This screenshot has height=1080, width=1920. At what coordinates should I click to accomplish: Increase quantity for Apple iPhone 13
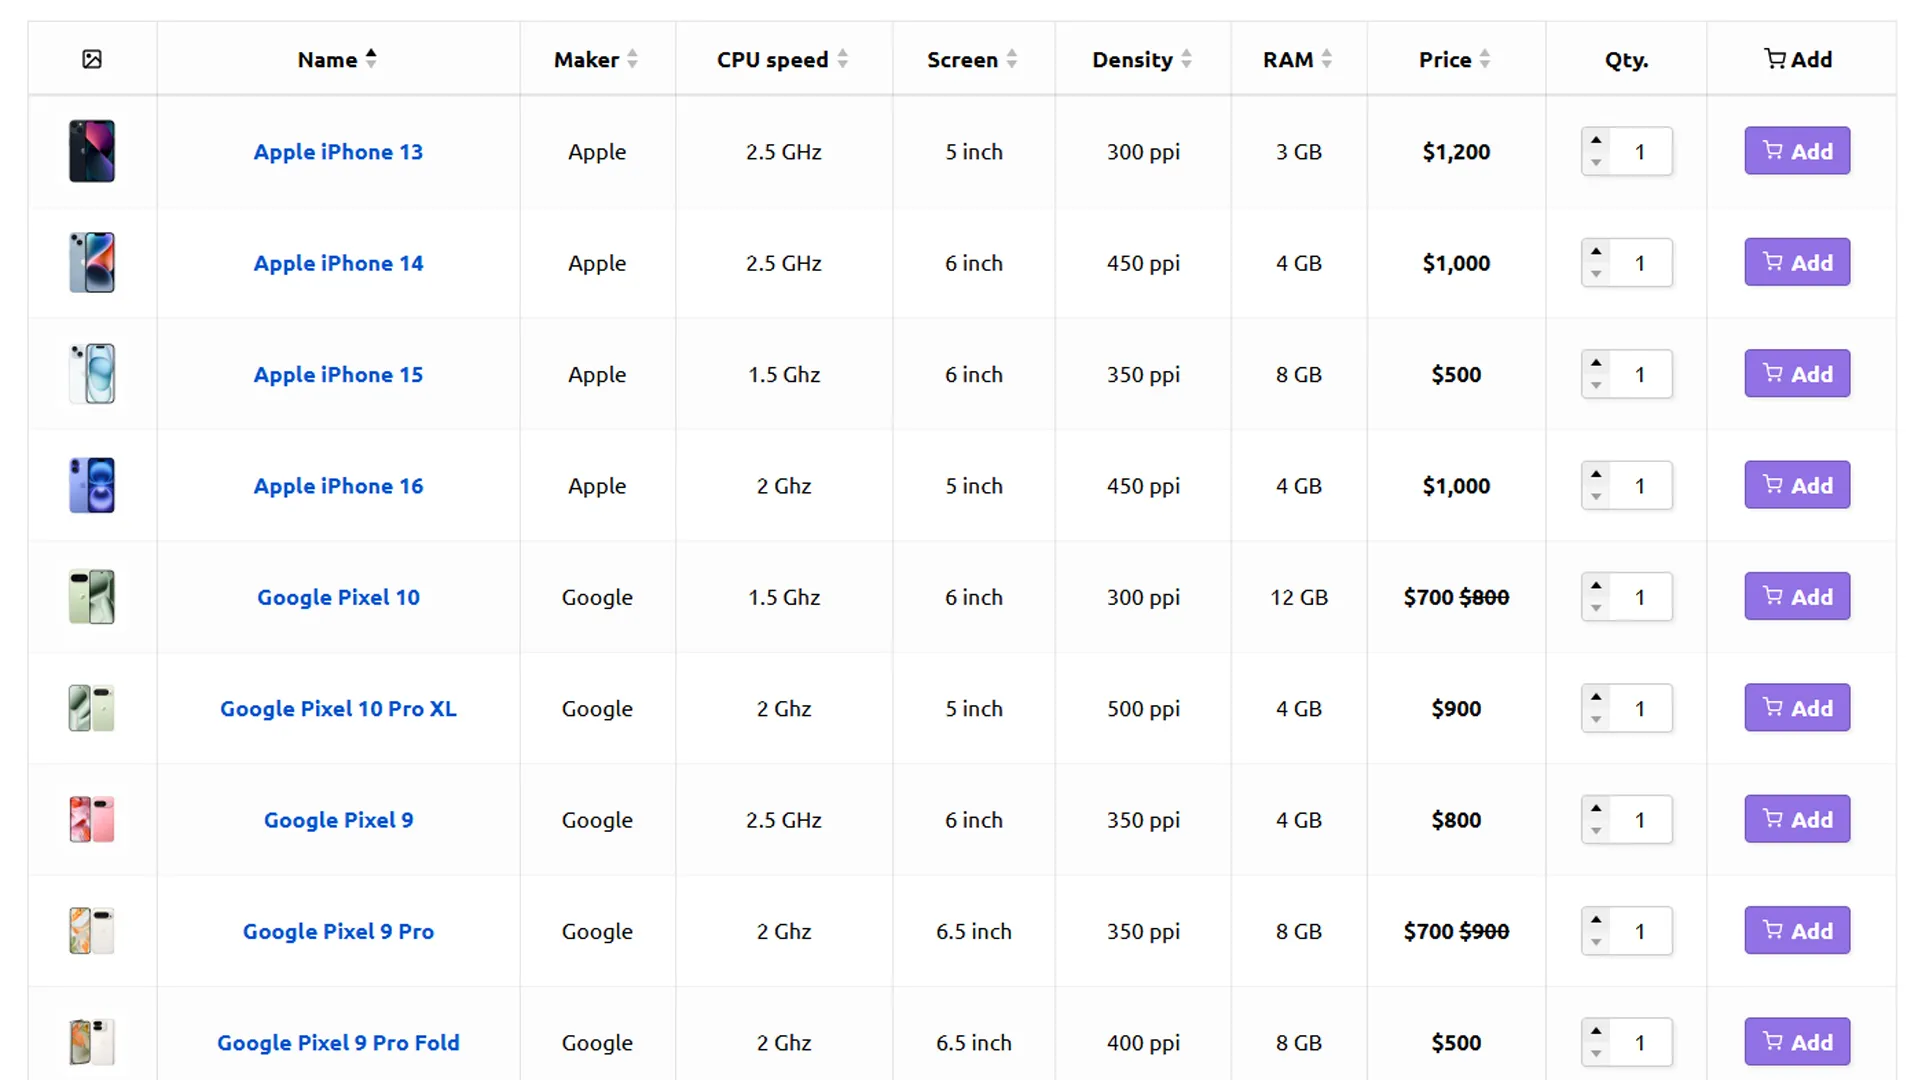[1596, 140]
